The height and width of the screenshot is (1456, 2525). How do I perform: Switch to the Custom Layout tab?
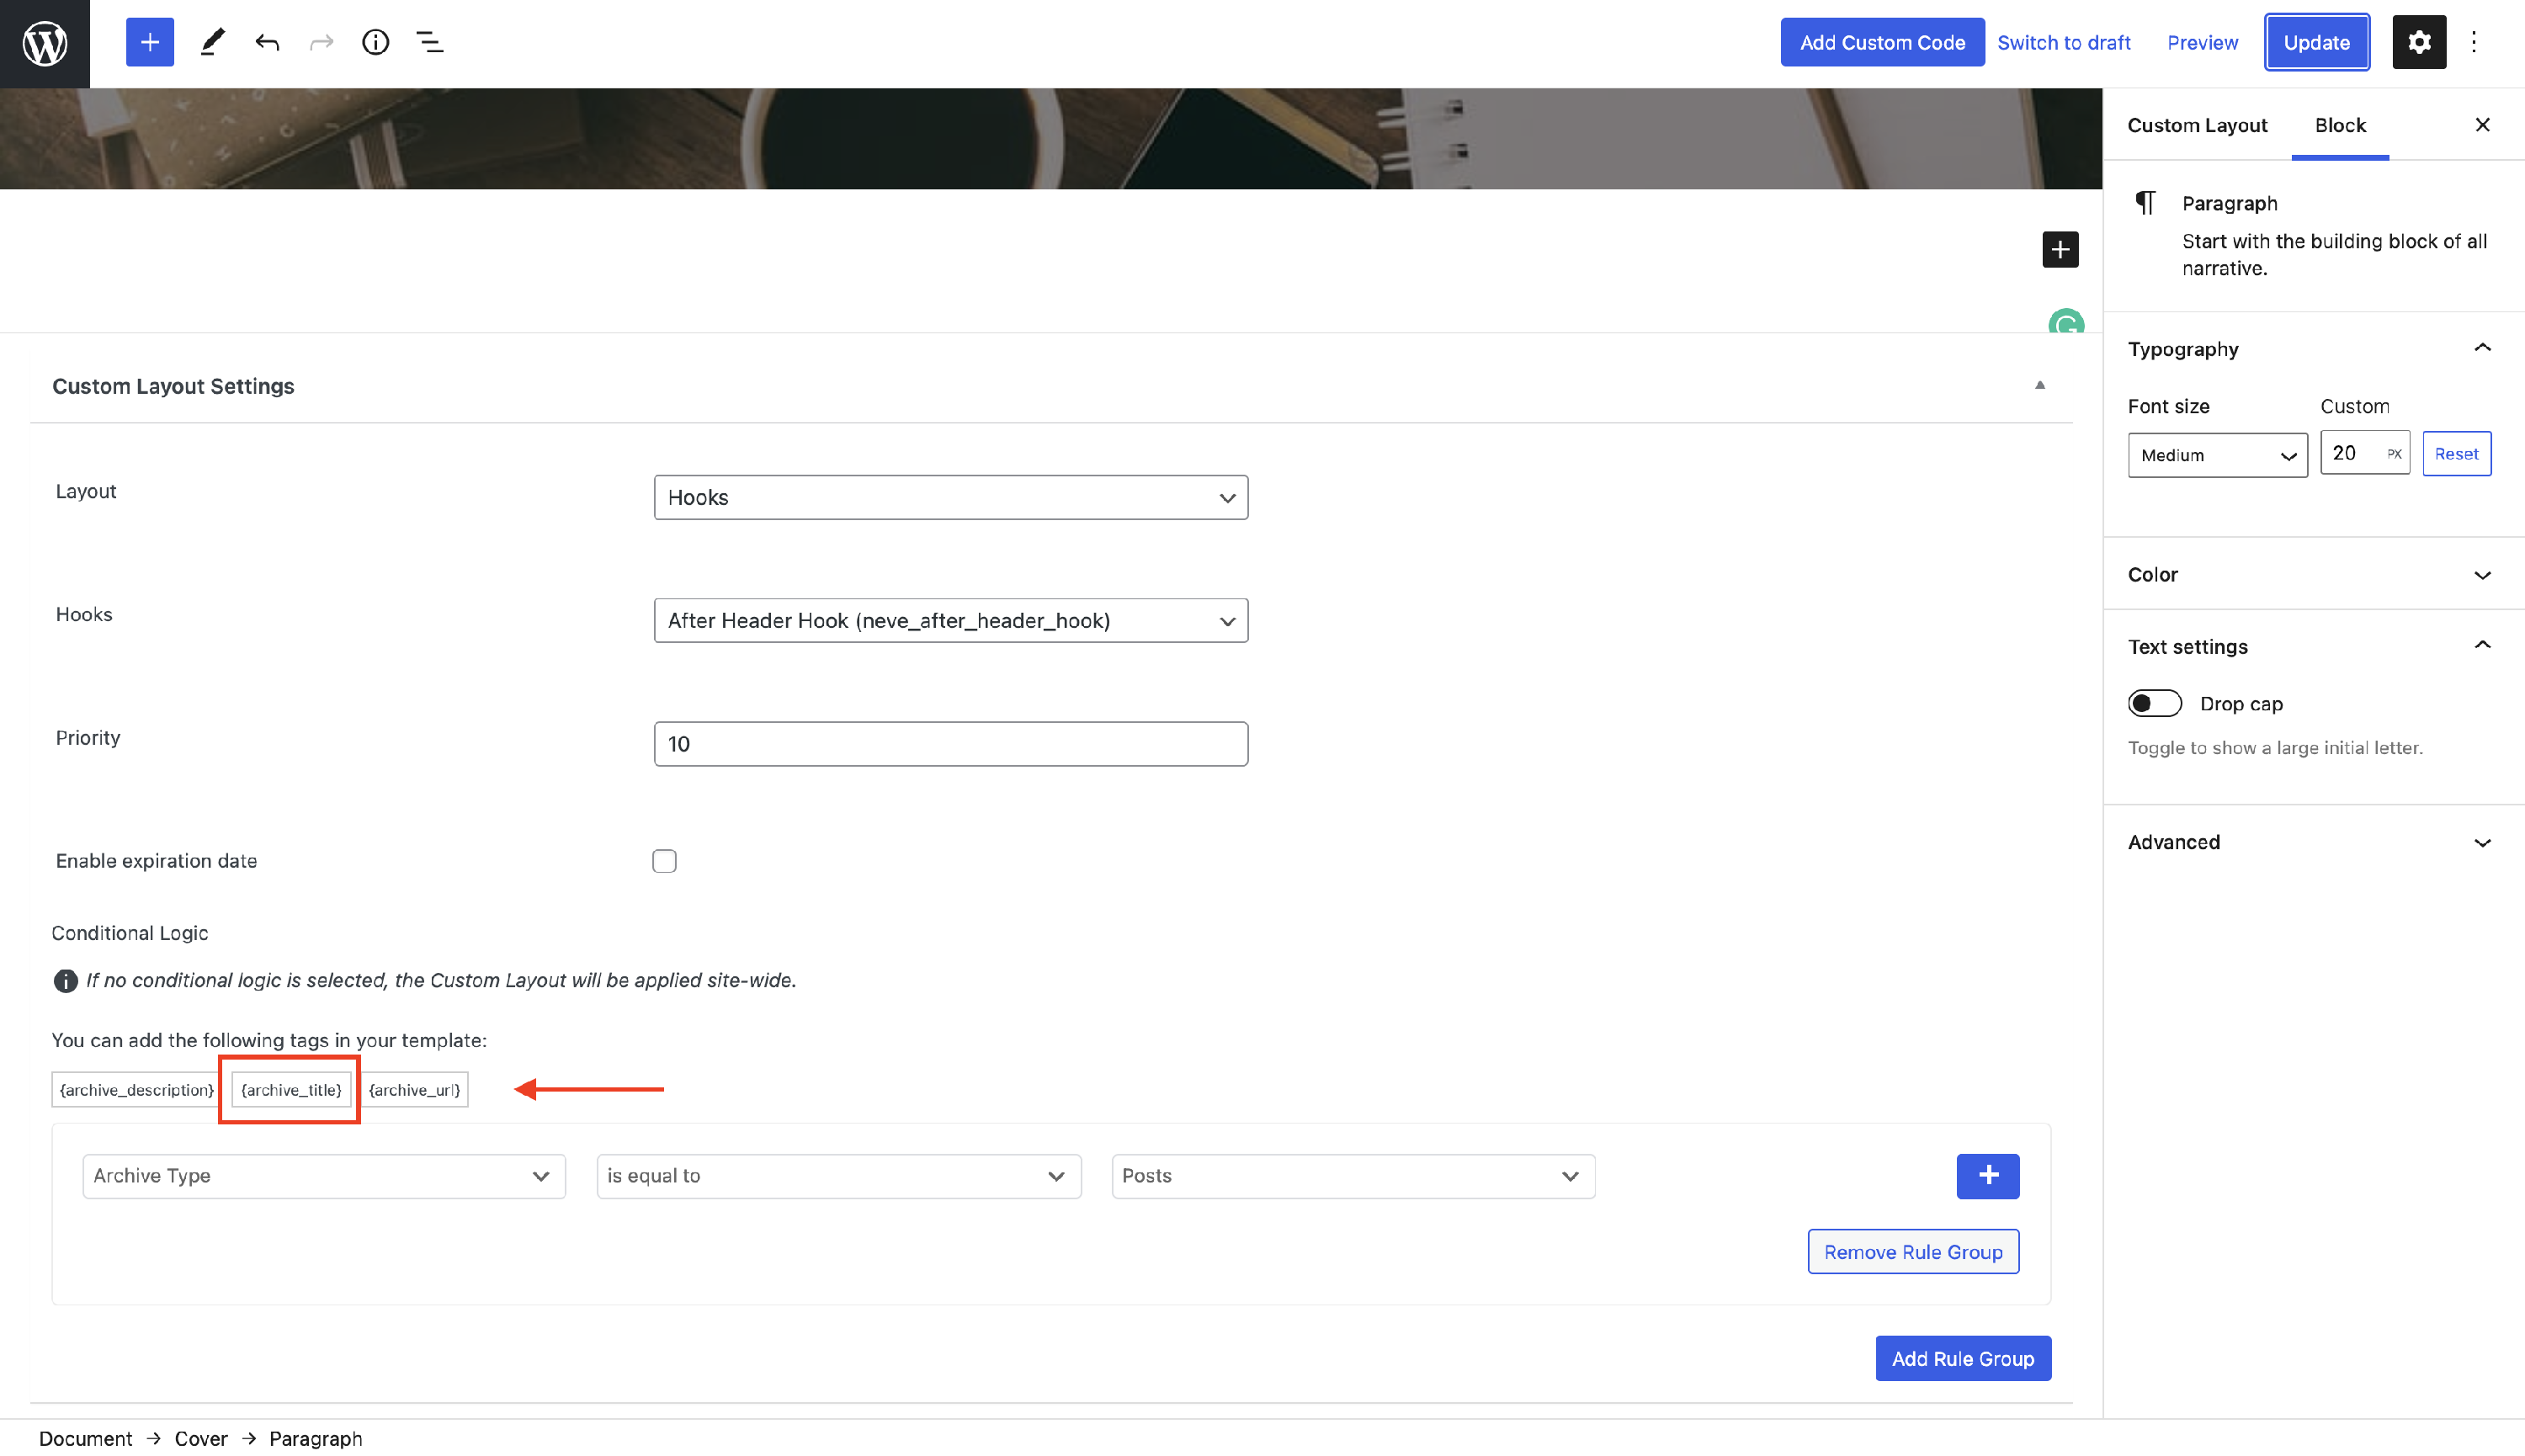[x=2197, y=124]
